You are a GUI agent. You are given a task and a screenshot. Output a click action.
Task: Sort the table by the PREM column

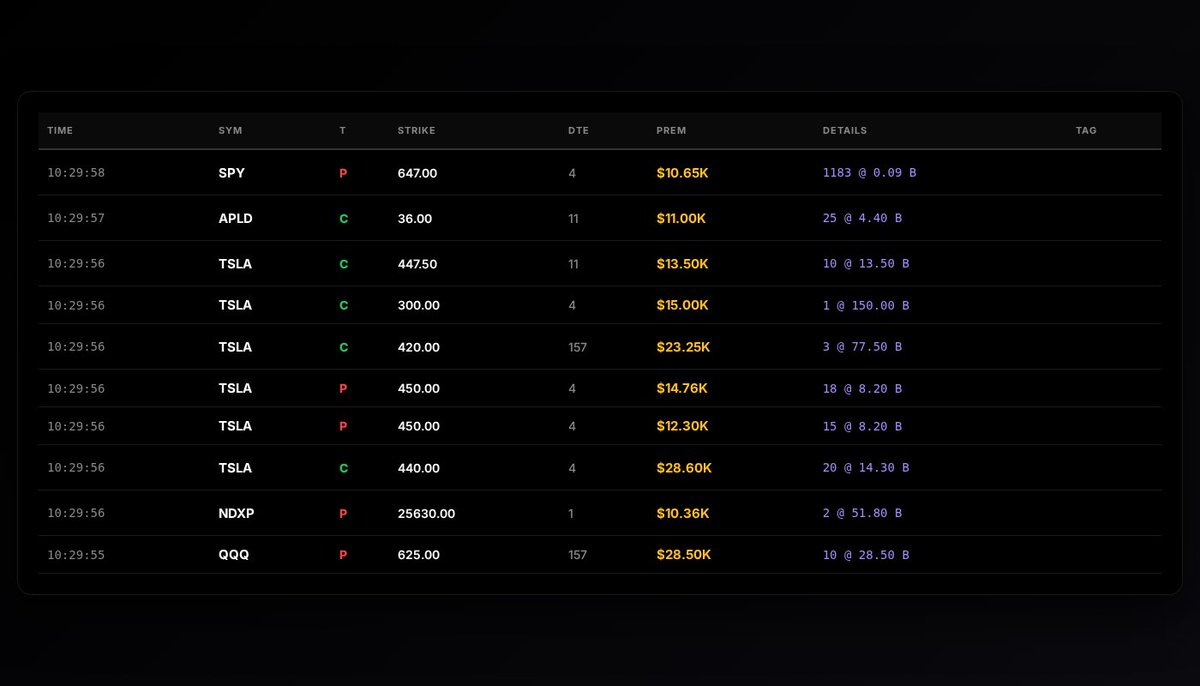[671, 130]
